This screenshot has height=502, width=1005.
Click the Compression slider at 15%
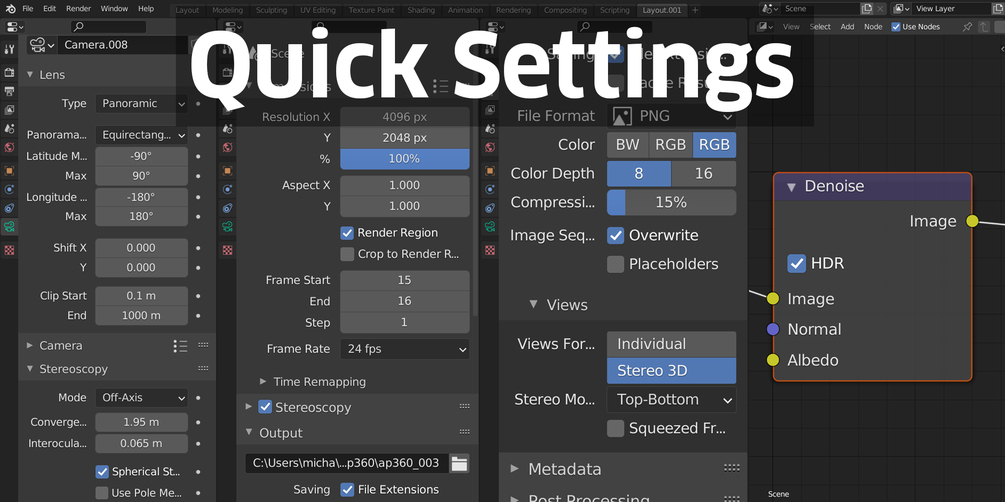click(671, 202)
